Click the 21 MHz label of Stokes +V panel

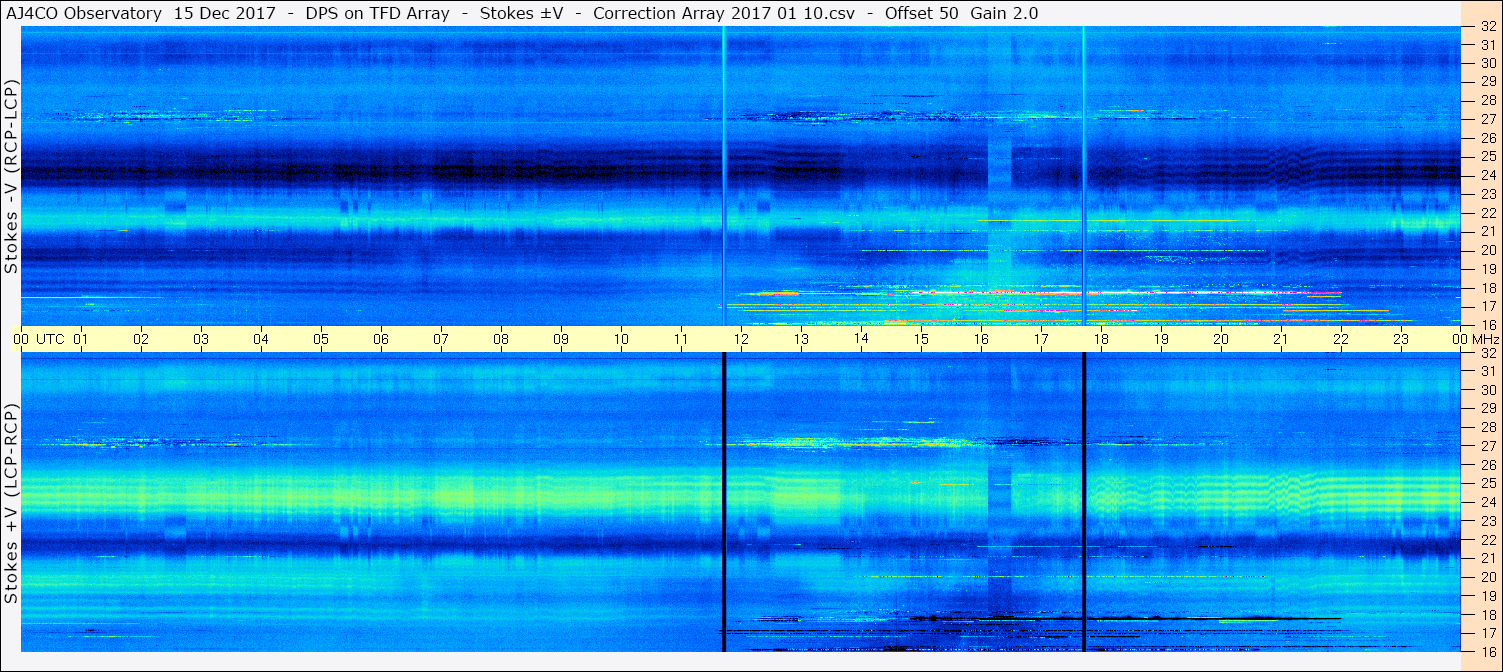tap(1487, 558)
